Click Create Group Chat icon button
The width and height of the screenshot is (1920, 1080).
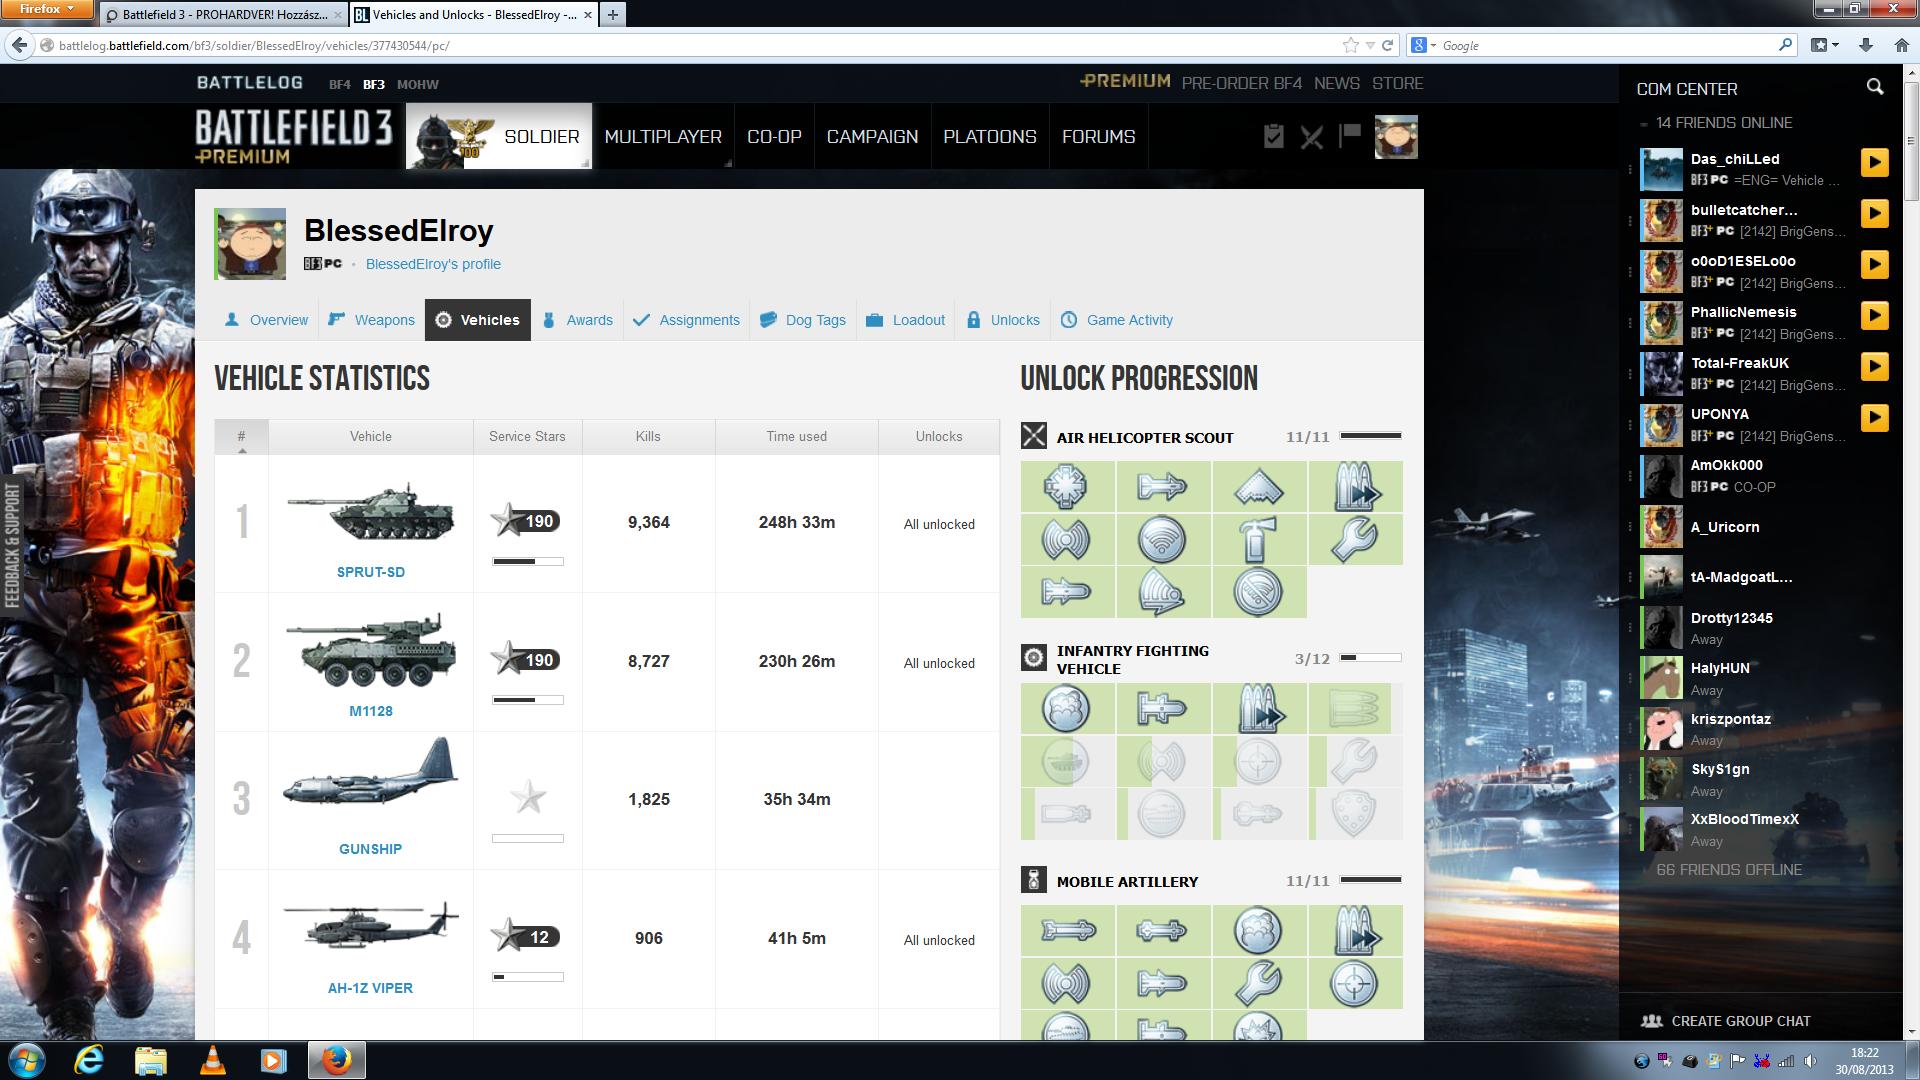tap(1651, 1021)
